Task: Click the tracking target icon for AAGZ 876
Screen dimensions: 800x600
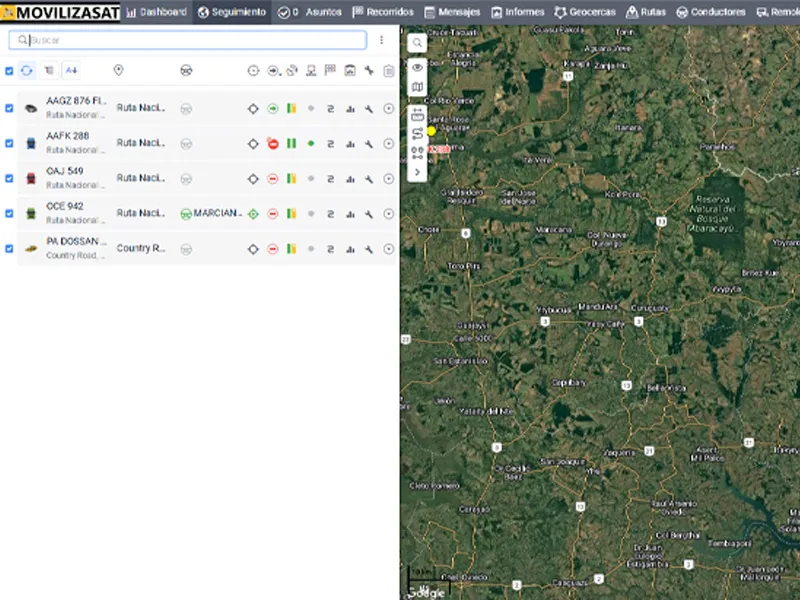Action: coord(253,109)
